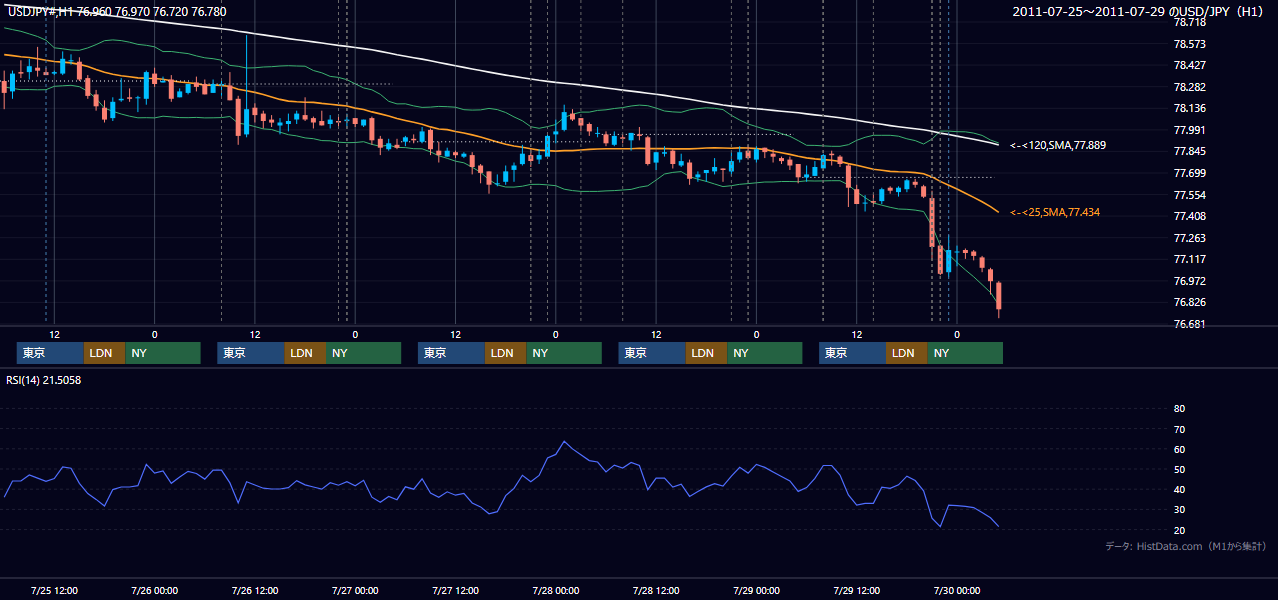Click price axis value 76.826

tap(1189, 302)
